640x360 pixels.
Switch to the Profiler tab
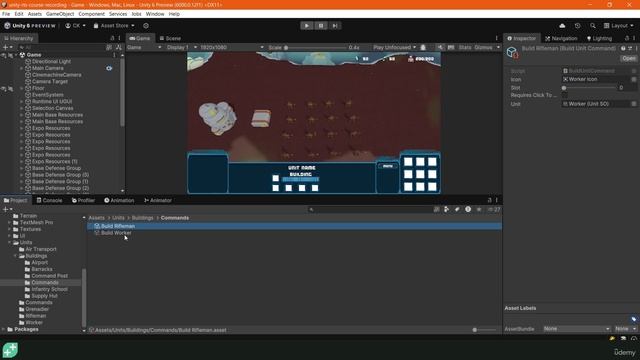click(83, 200)
